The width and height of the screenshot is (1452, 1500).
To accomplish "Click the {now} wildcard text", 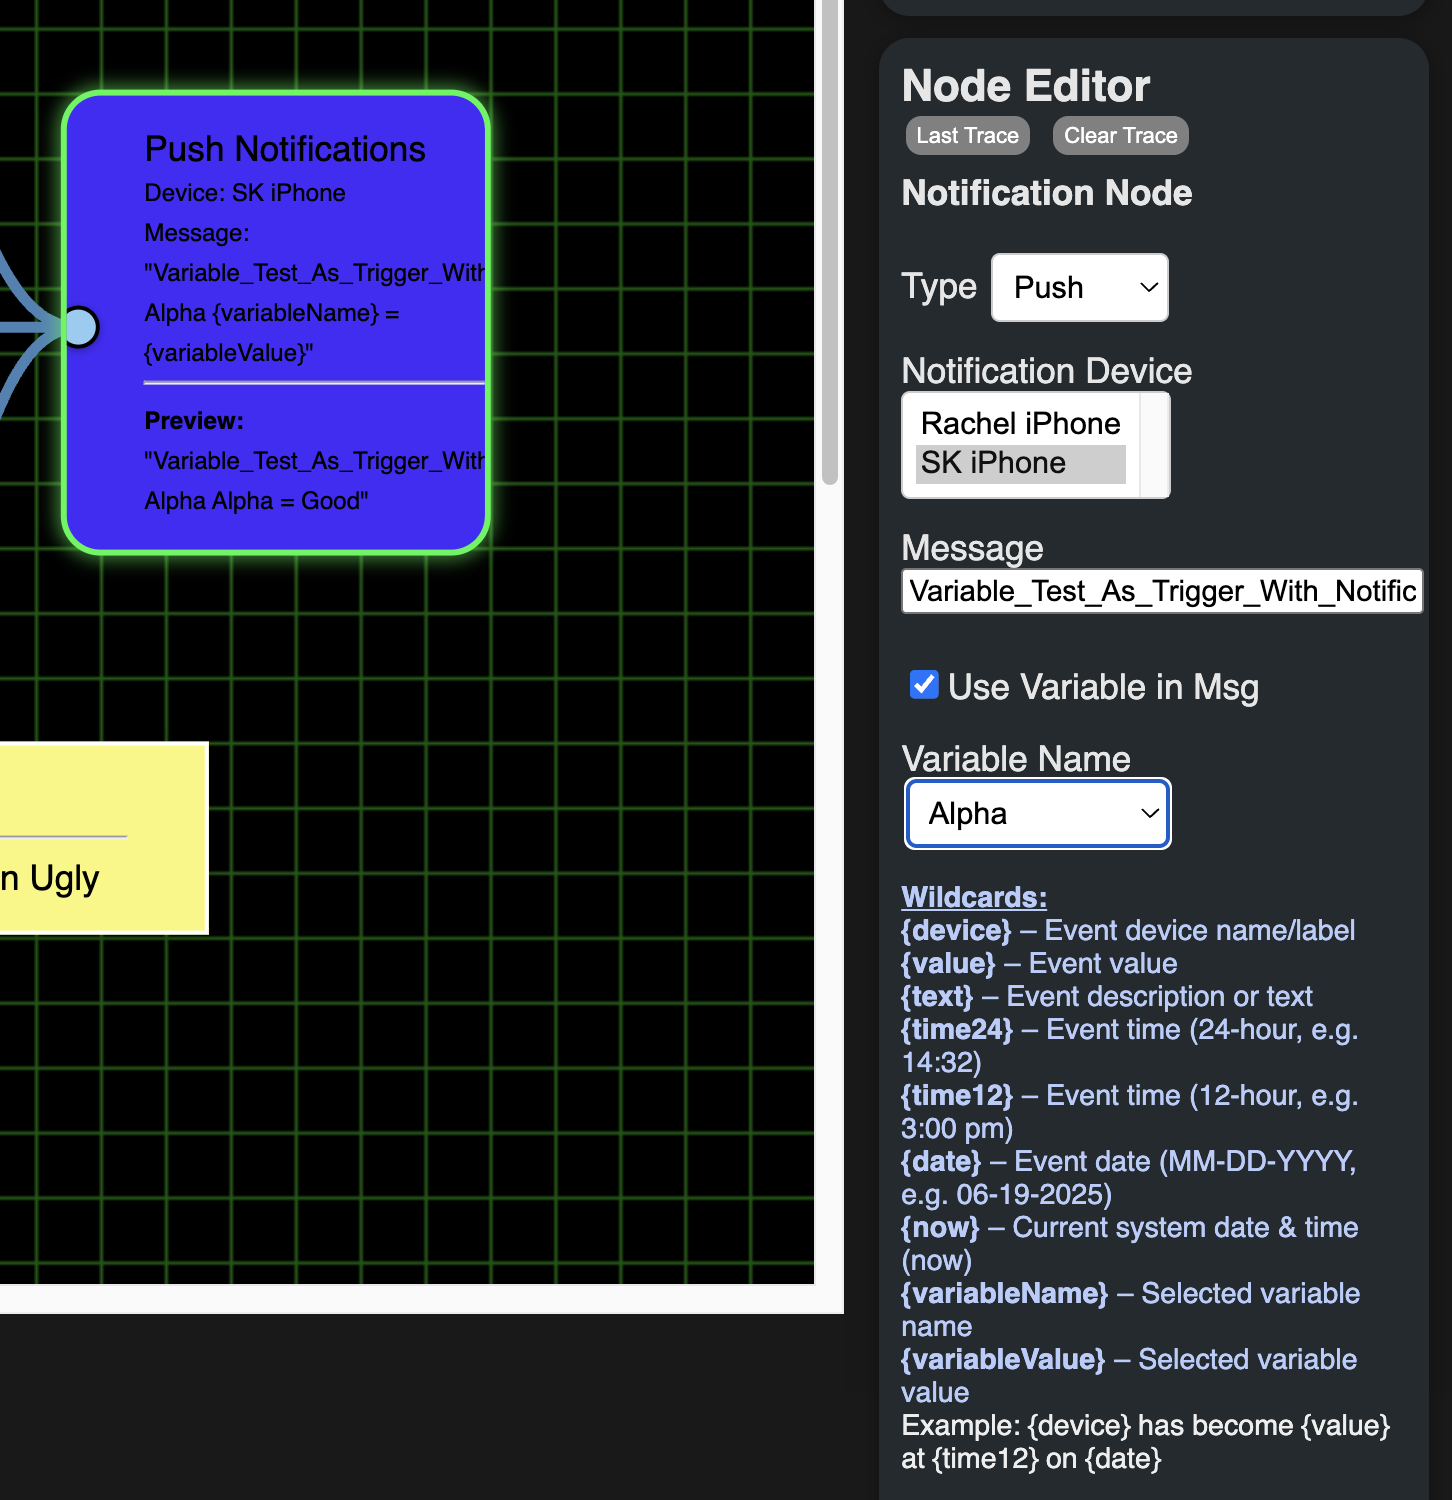I will point(941,1227).
